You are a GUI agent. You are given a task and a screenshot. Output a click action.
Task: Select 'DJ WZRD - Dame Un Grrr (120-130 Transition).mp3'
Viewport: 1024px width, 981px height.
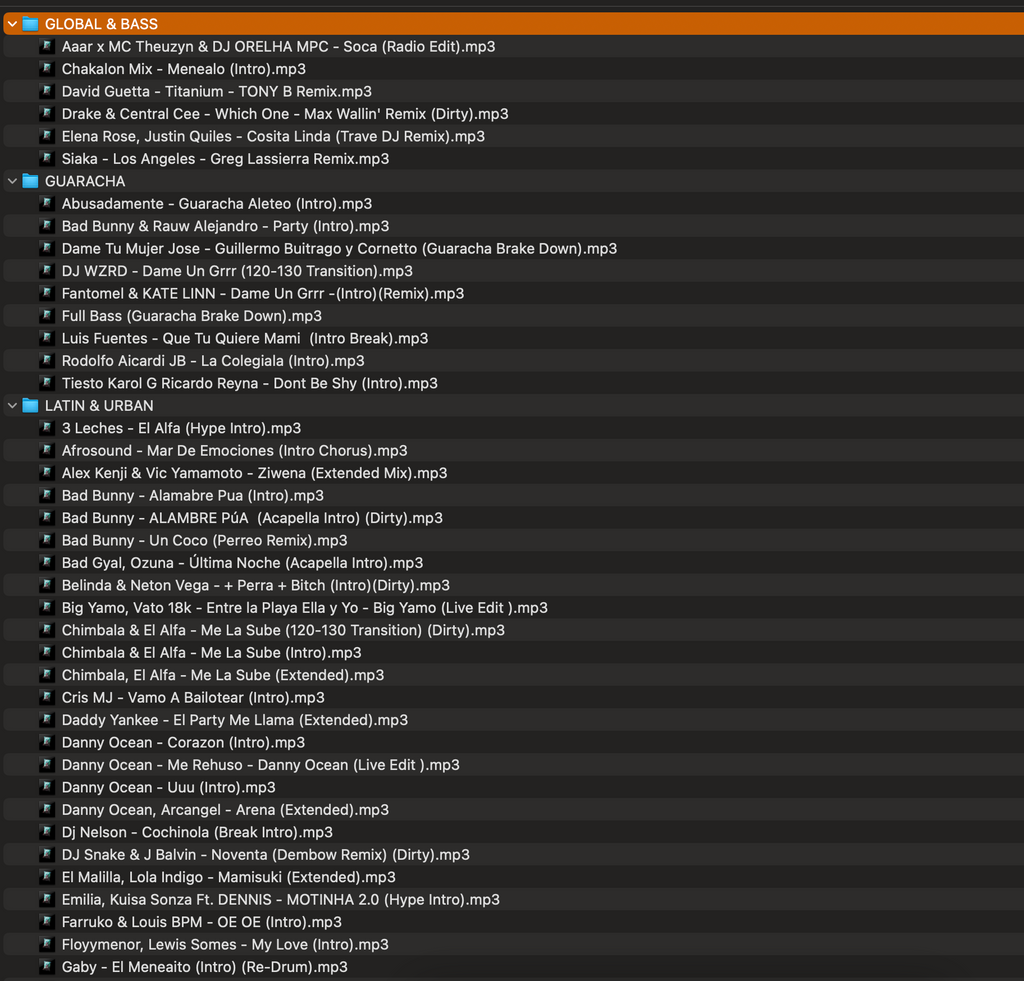click(x=237, y=271)
